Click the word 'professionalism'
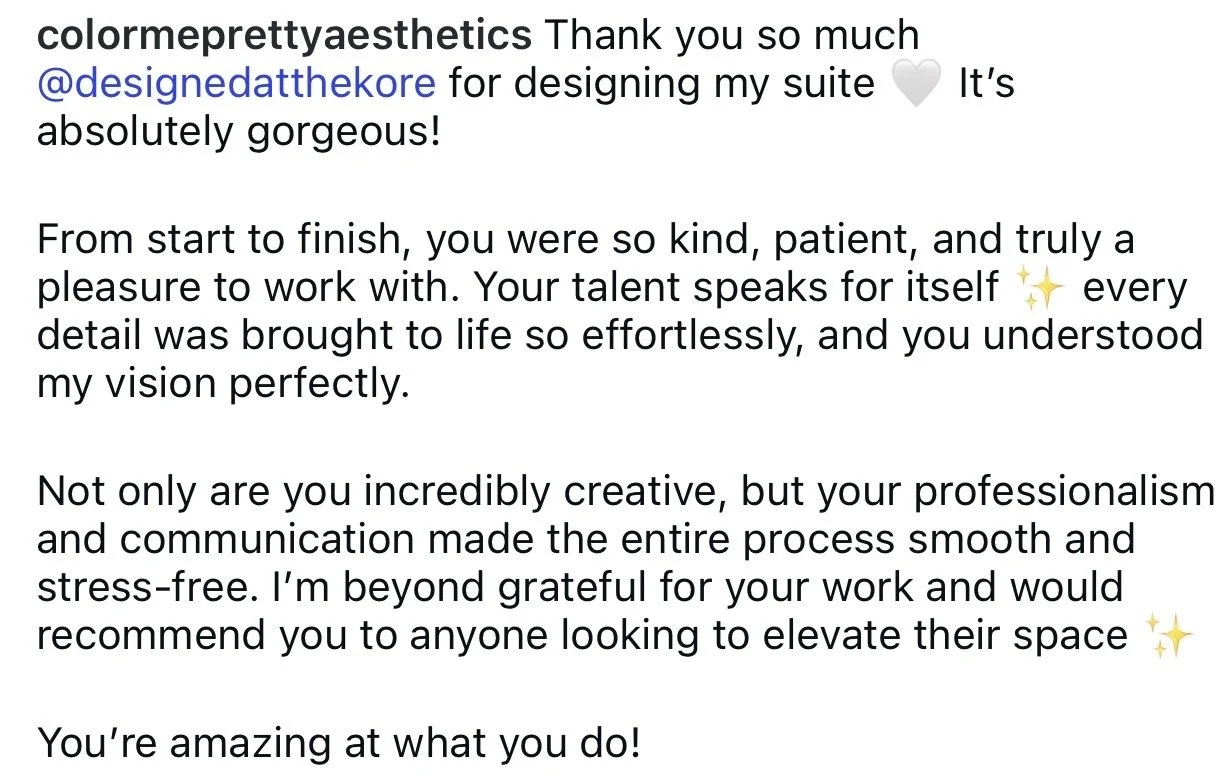The width and height of the screenshot is (1230, 782). (1051, 492)
